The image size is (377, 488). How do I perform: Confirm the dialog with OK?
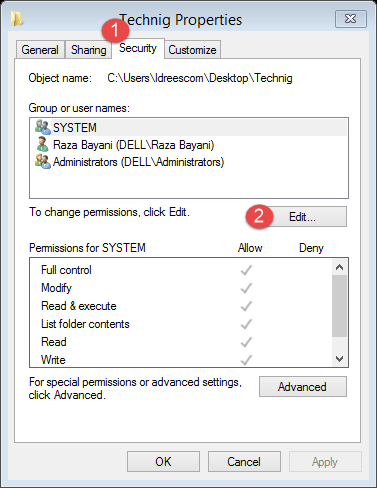tap(163, 462)
